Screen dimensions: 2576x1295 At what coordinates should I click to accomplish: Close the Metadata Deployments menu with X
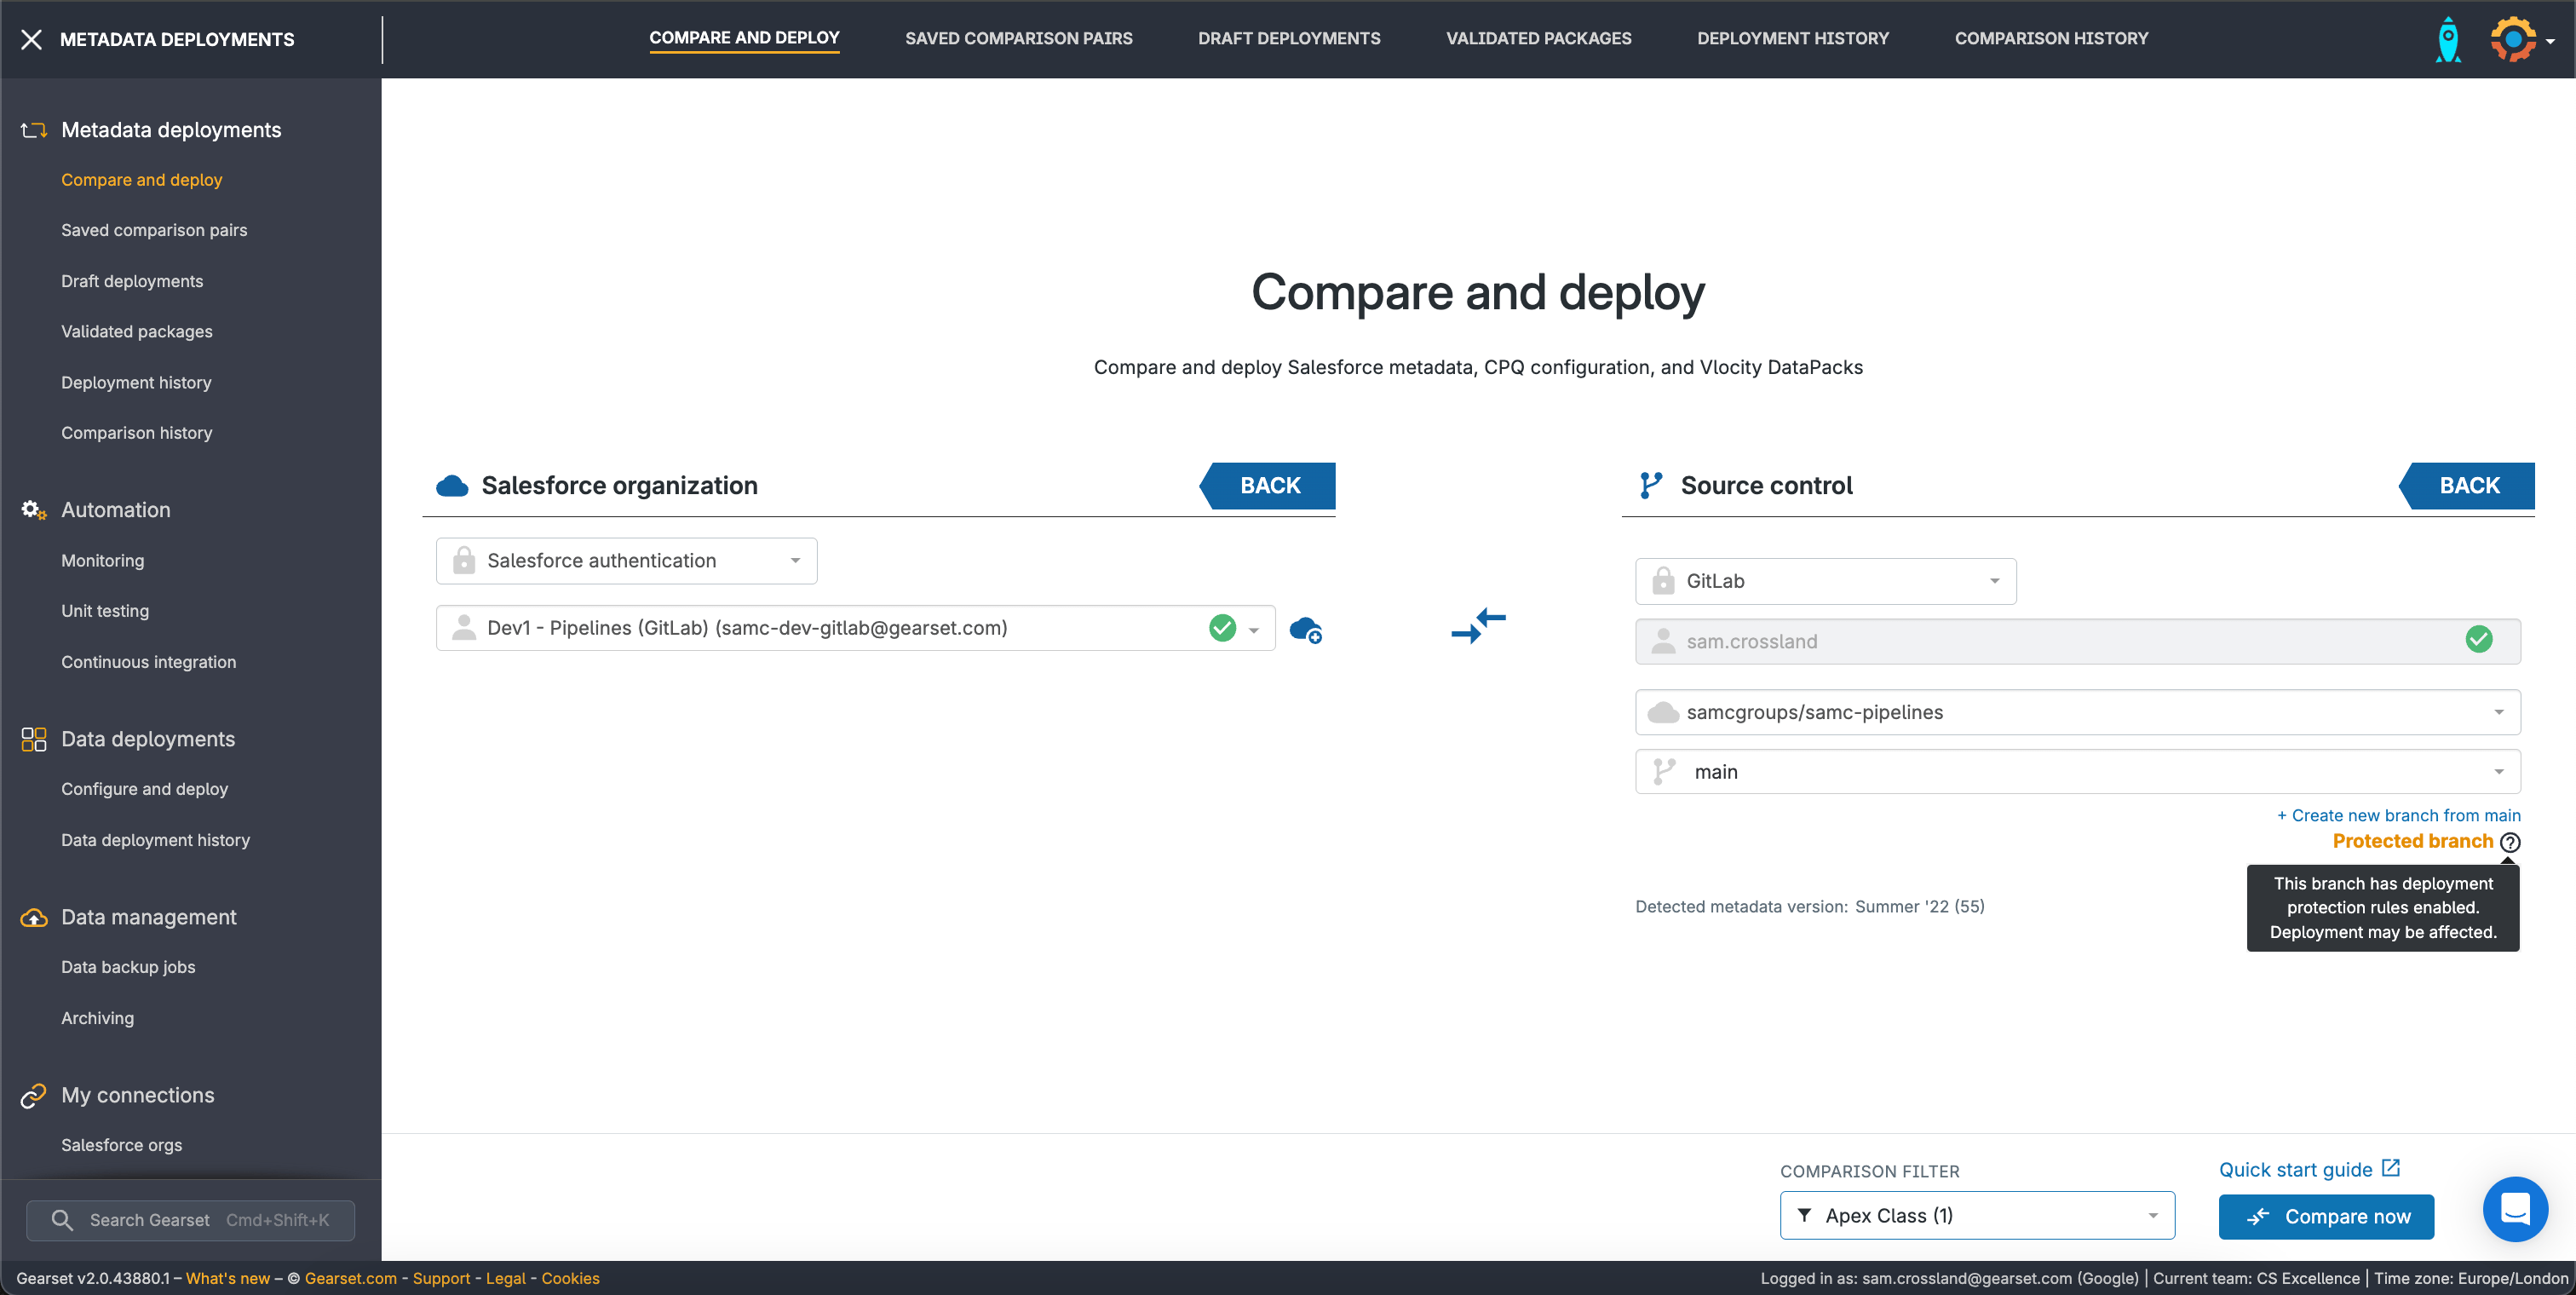[31, 39]
